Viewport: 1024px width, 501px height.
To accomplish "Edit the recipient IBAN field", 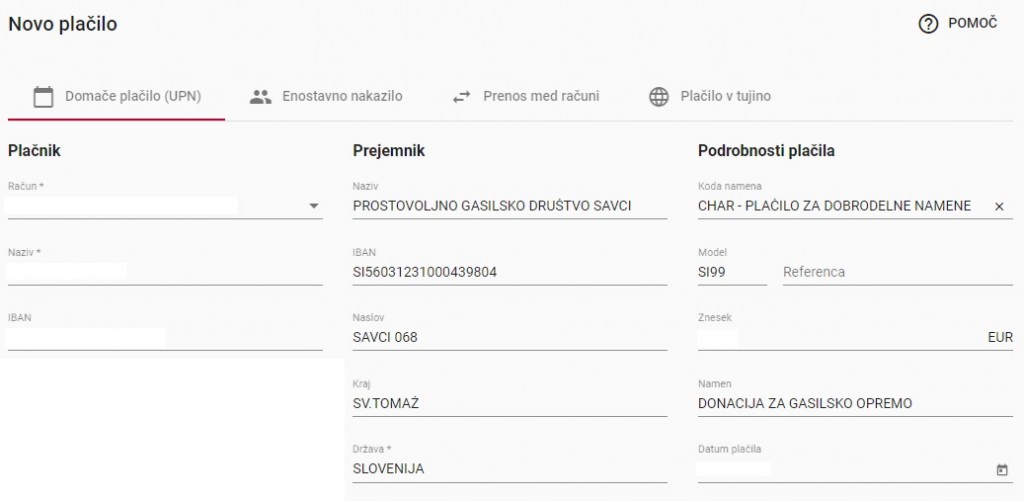I will (x=509, y=272).
